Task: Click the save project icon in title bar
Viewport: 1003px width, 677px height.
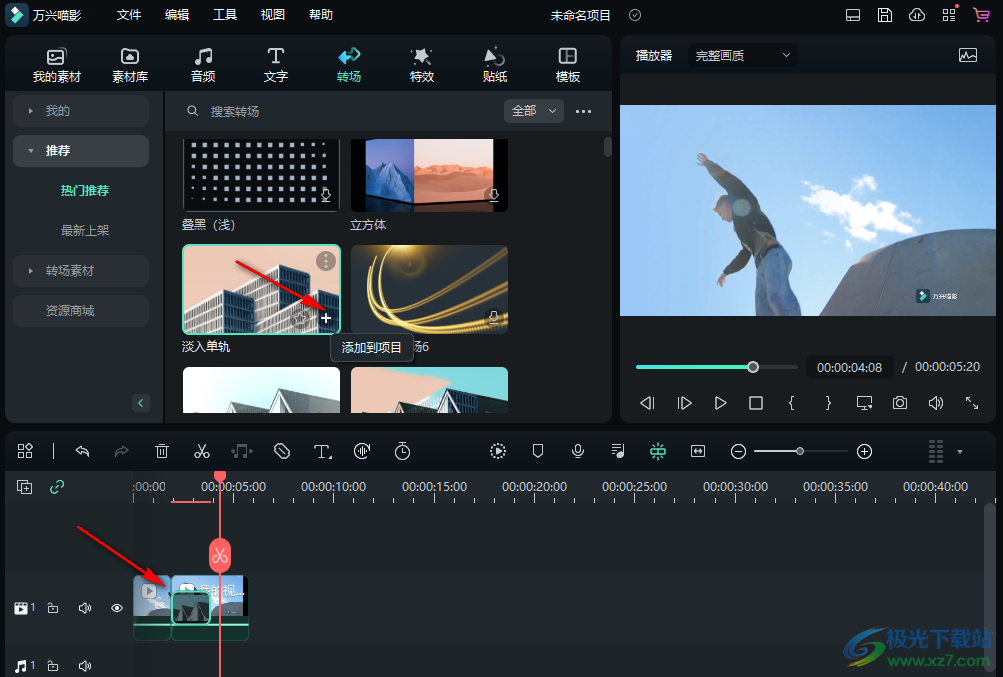Action: coord(885,15)
